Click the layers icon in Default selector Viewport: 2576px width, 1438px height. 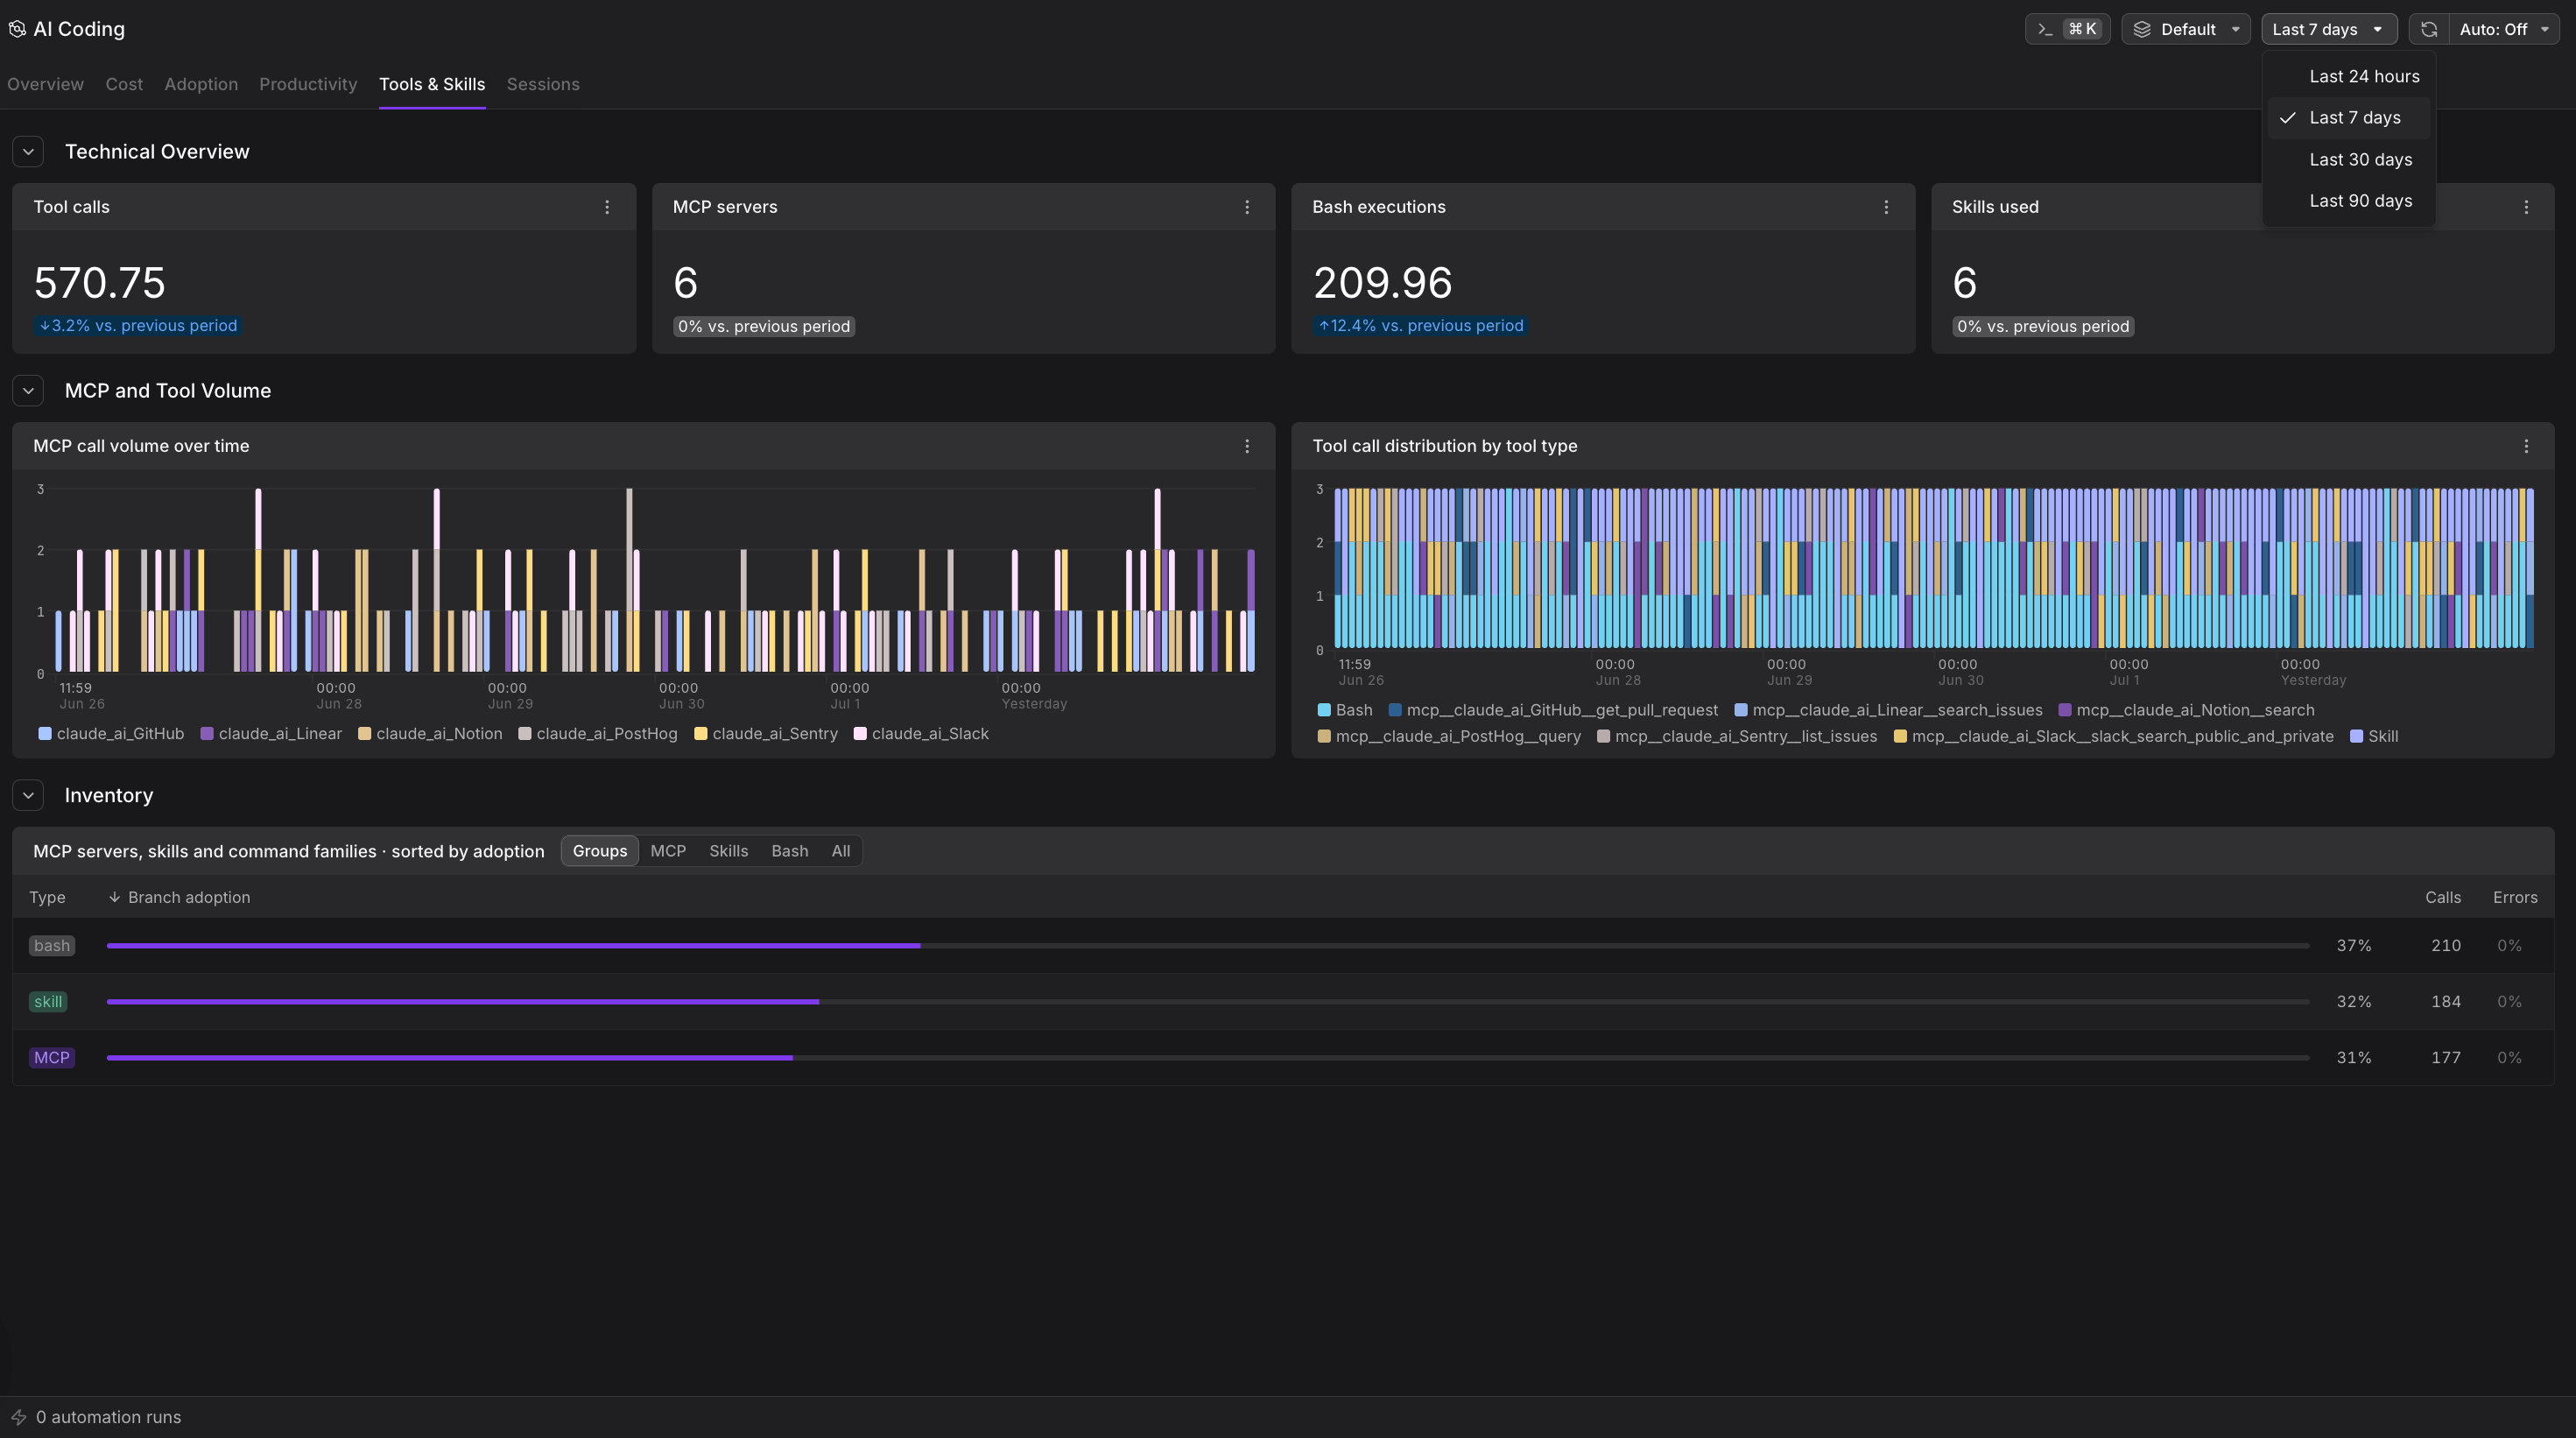point(2142,29)
